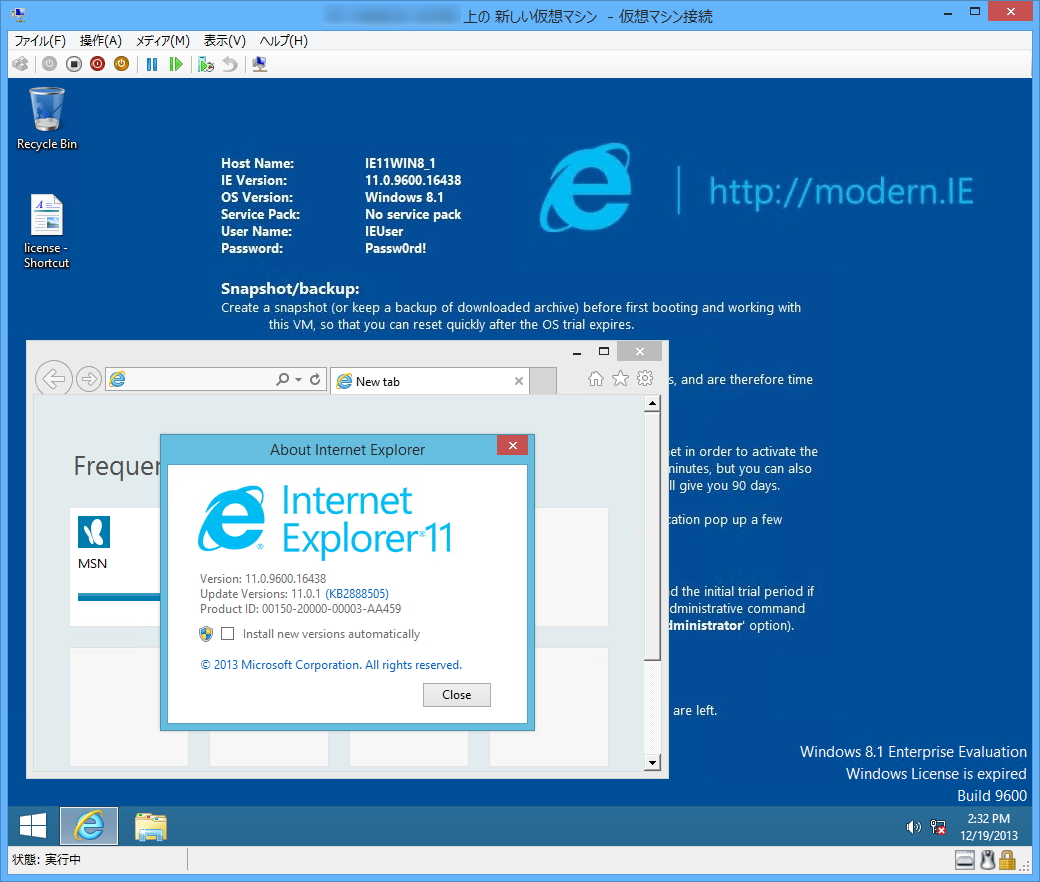This screenshot has height=882, width=1040.
Task: Enable Install new versions automatically
Action: 227,633
